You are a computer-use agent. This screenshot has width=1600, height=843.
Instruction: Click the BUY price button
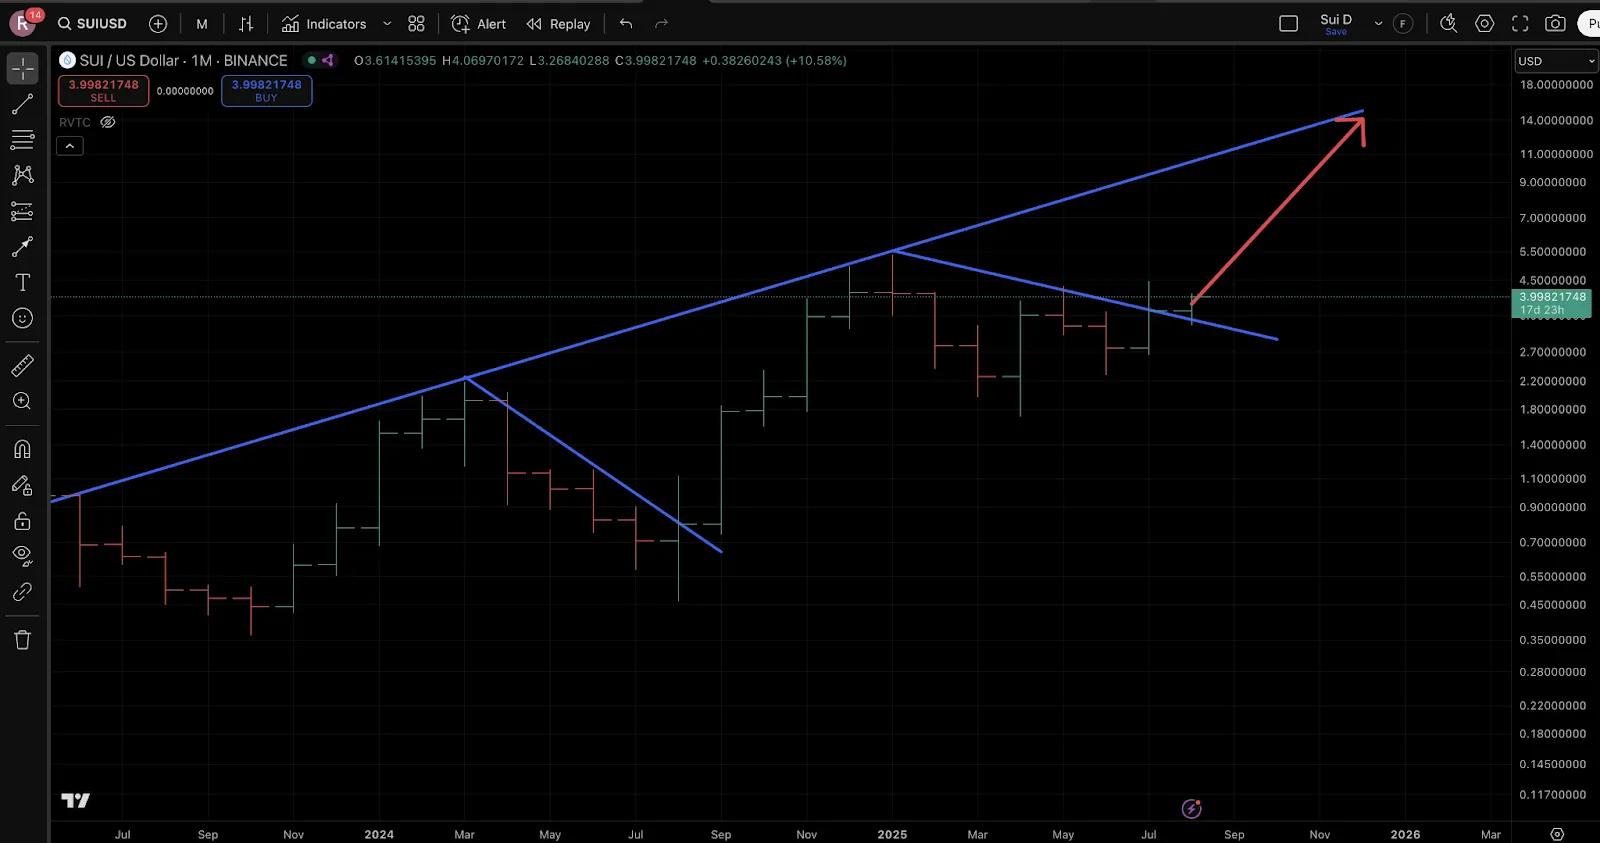pyautogui.click(x=266, y=91)
